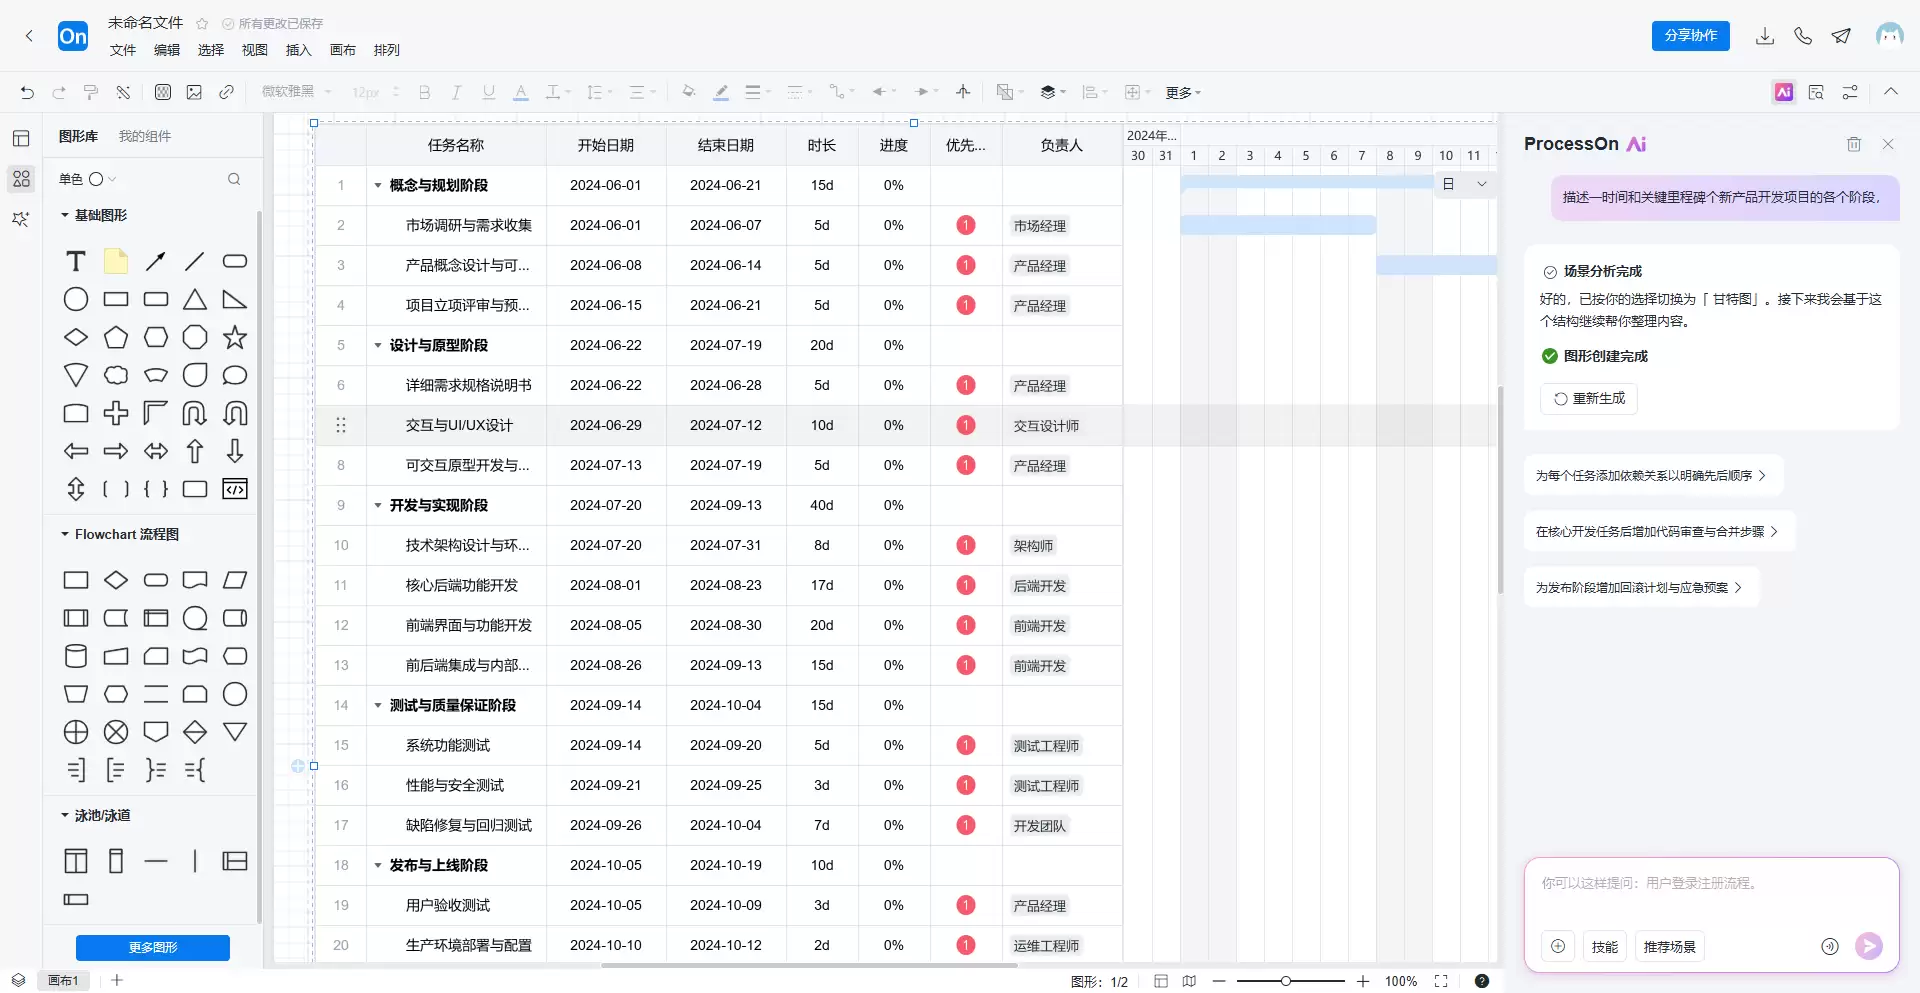Screen dimensions: 1920x993
Task: Delete chat with trash icon
Action: click(1854, 144)
